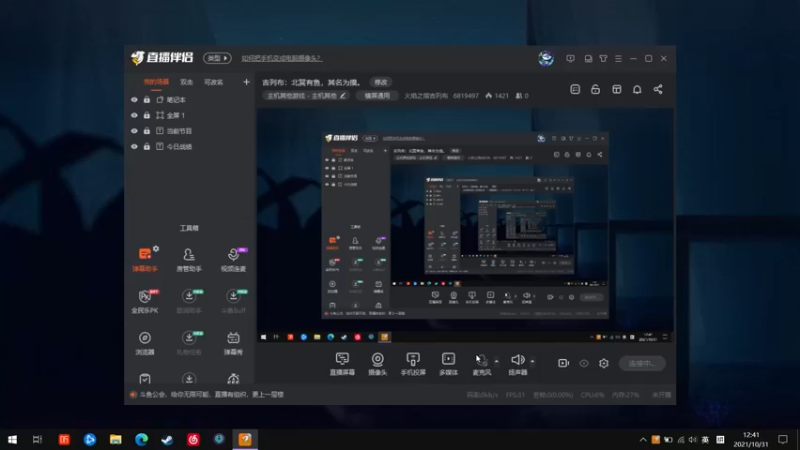The image size is (800, 450).
Task: Start recording with the camcorder icon
Action: click(563, 363)
